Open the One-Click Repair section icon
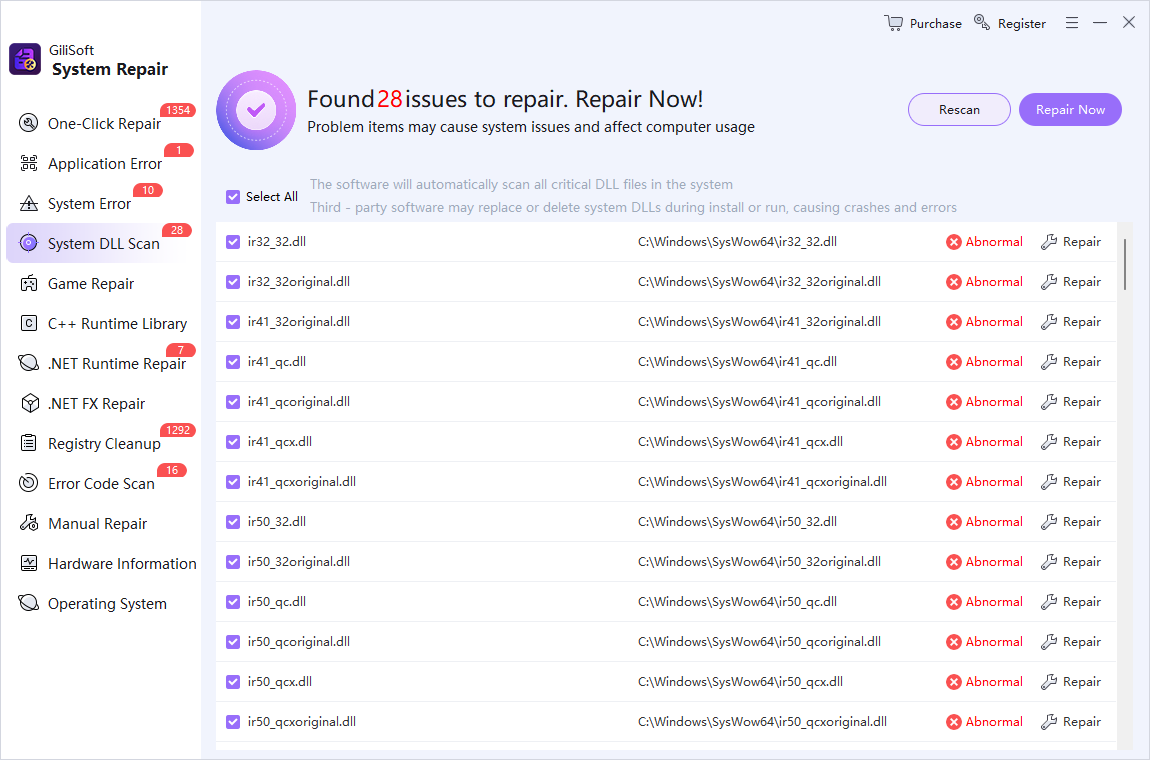The image size is (1150, 760). 29,123
